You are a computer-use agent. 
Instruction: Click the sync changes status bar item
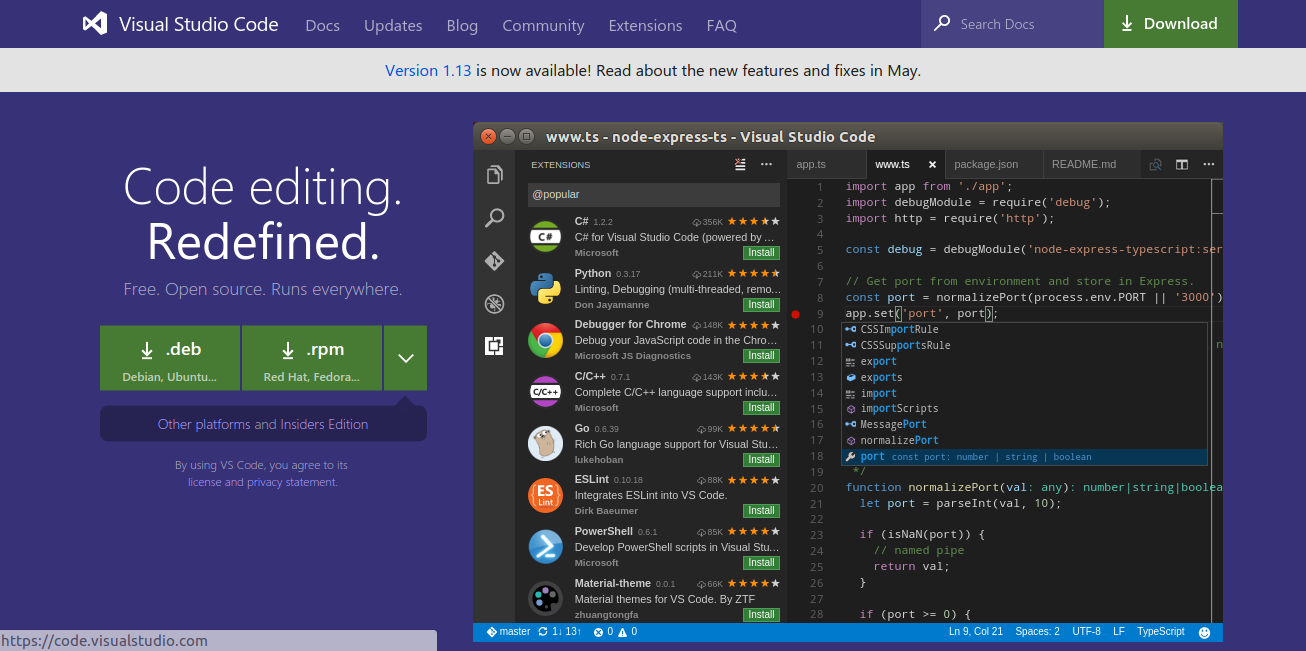(560, 632)
